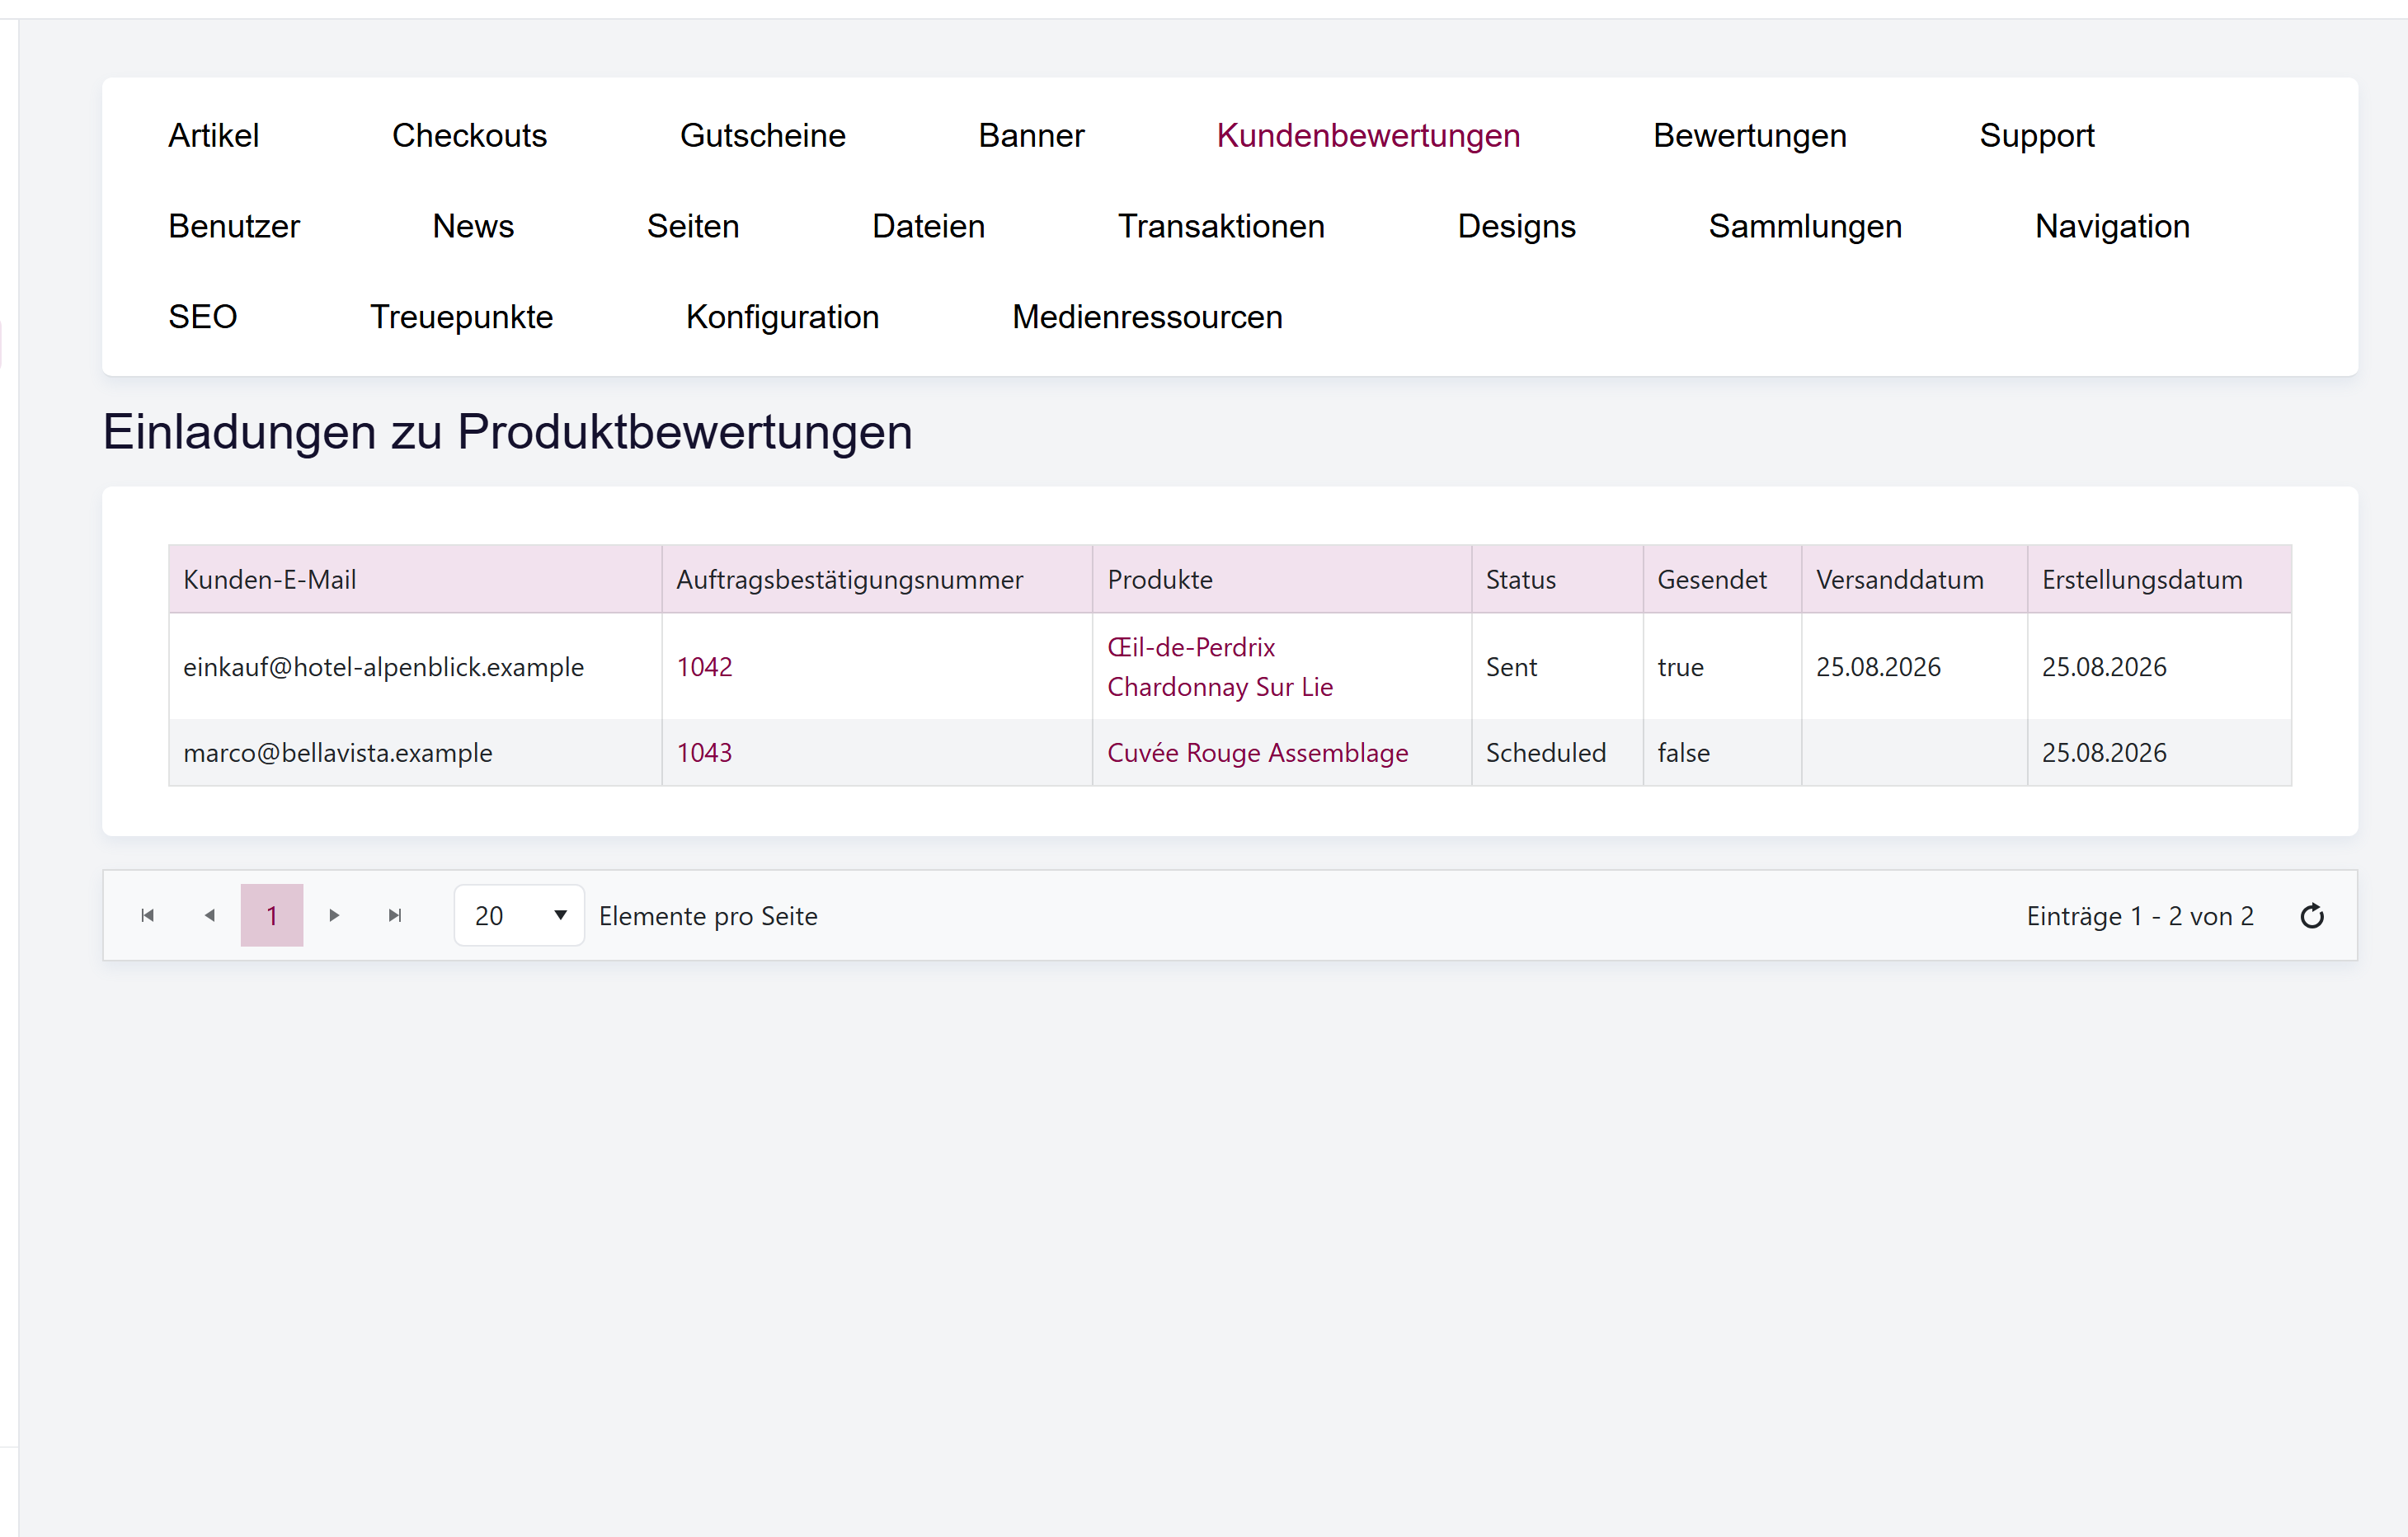Open the News section
This screenshot has height=1537, width=2408.
[x=473, y=226]
